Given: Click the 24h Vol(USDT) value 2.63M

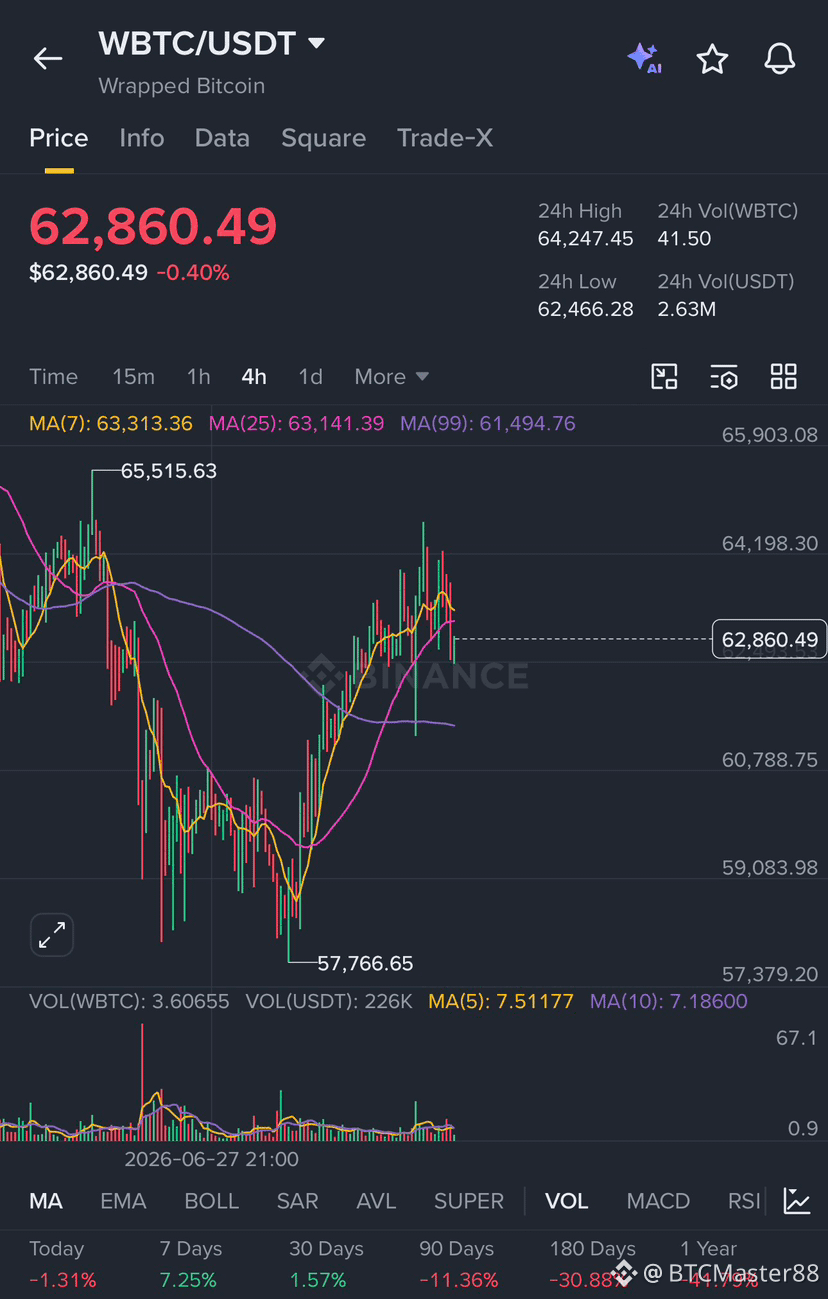Looking at the screenshot, I should point(687,309).
